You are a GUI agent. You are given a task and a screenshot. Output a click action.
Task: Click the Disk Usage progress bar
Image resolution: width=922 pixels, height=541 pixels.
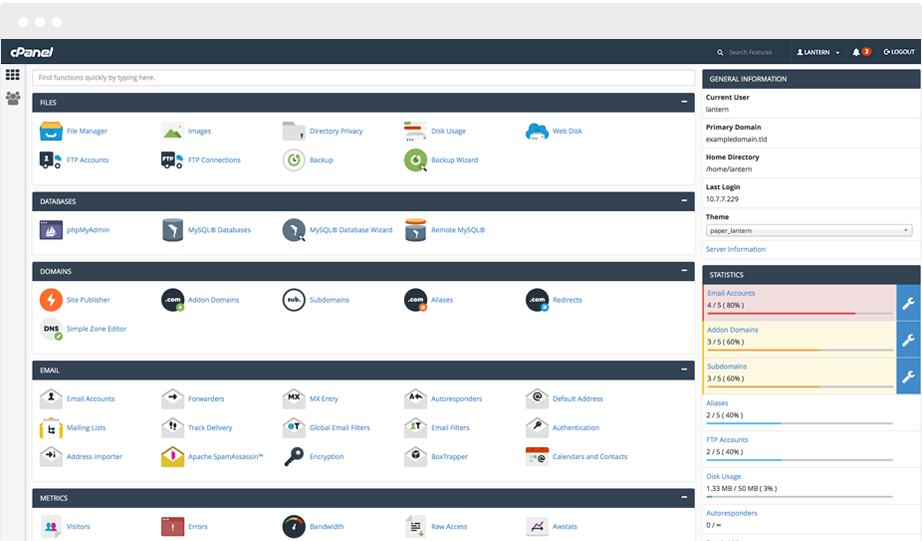pyautogui.click(x=799, y=497)
